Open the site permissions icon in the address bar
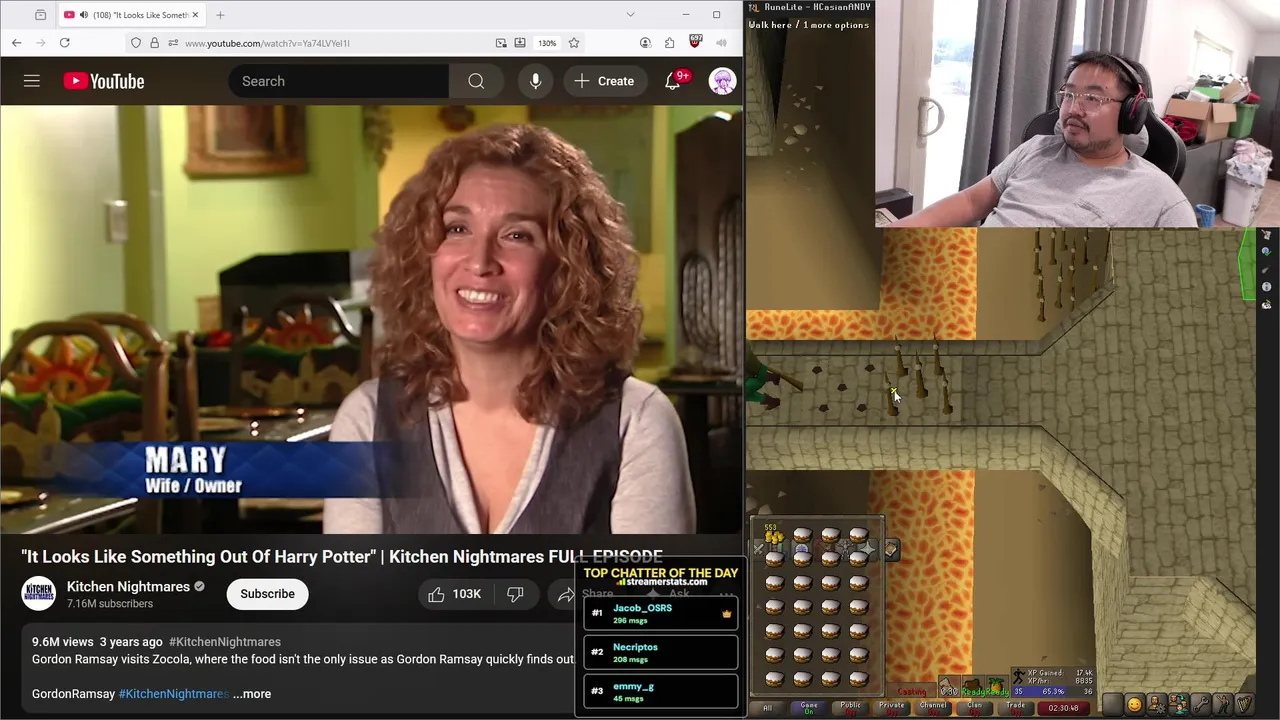Image resolution: width=1280 pixels, height=720 pixels. [x=172, y=43]
